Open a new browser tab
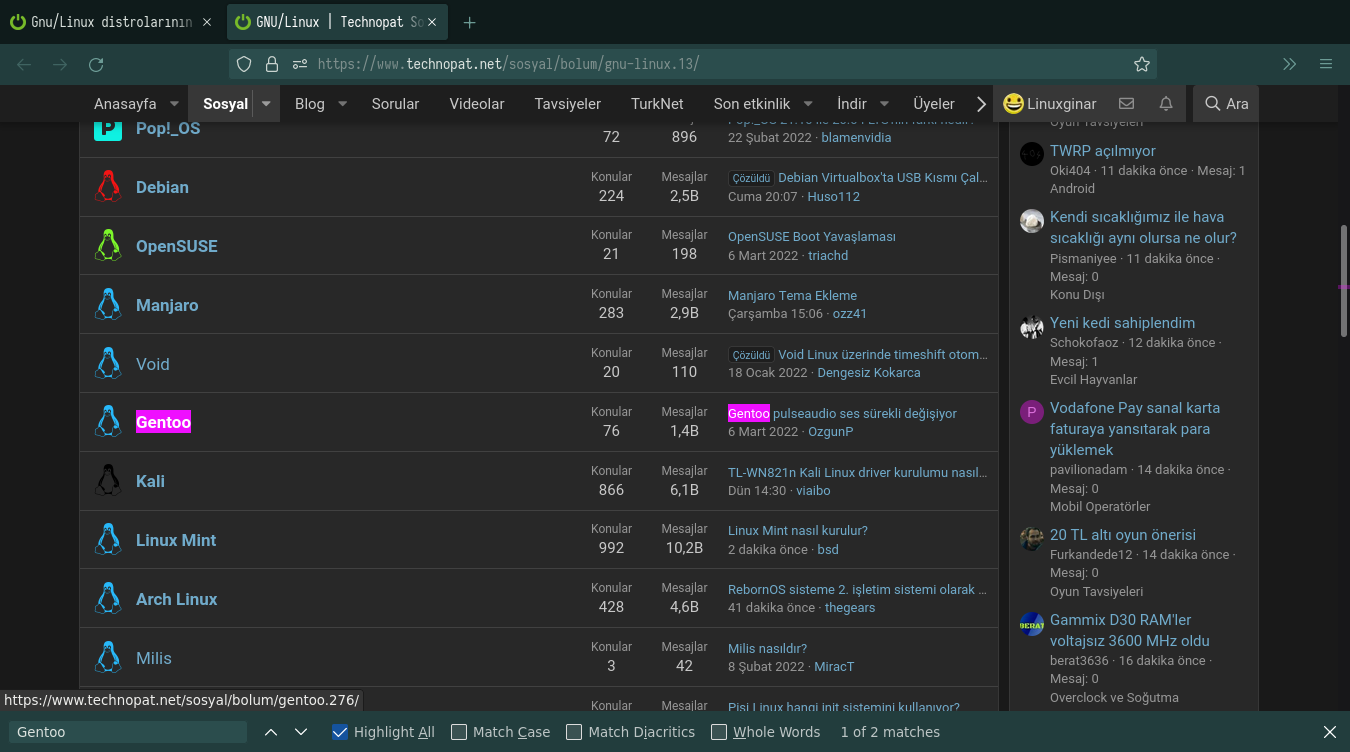This screenshot has width=1350, height=752. [x=470, y=22]
